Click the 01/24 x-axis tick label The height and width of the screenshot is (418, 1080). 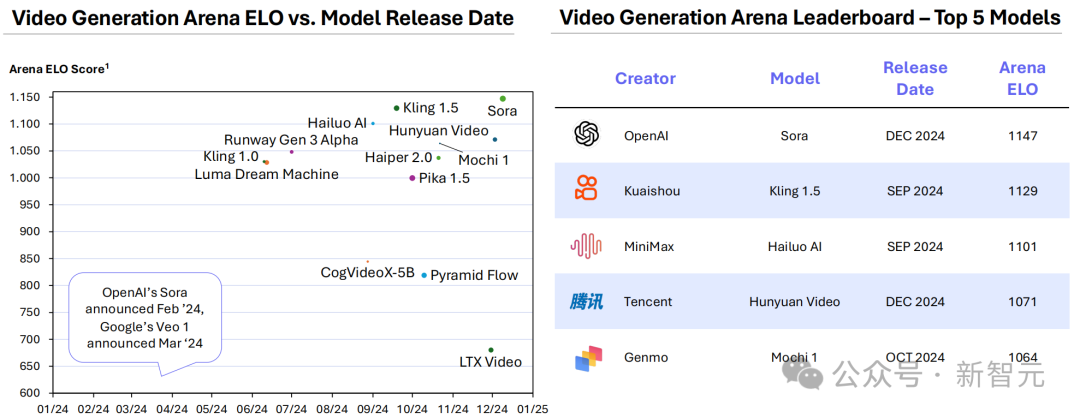pos(55,408)
